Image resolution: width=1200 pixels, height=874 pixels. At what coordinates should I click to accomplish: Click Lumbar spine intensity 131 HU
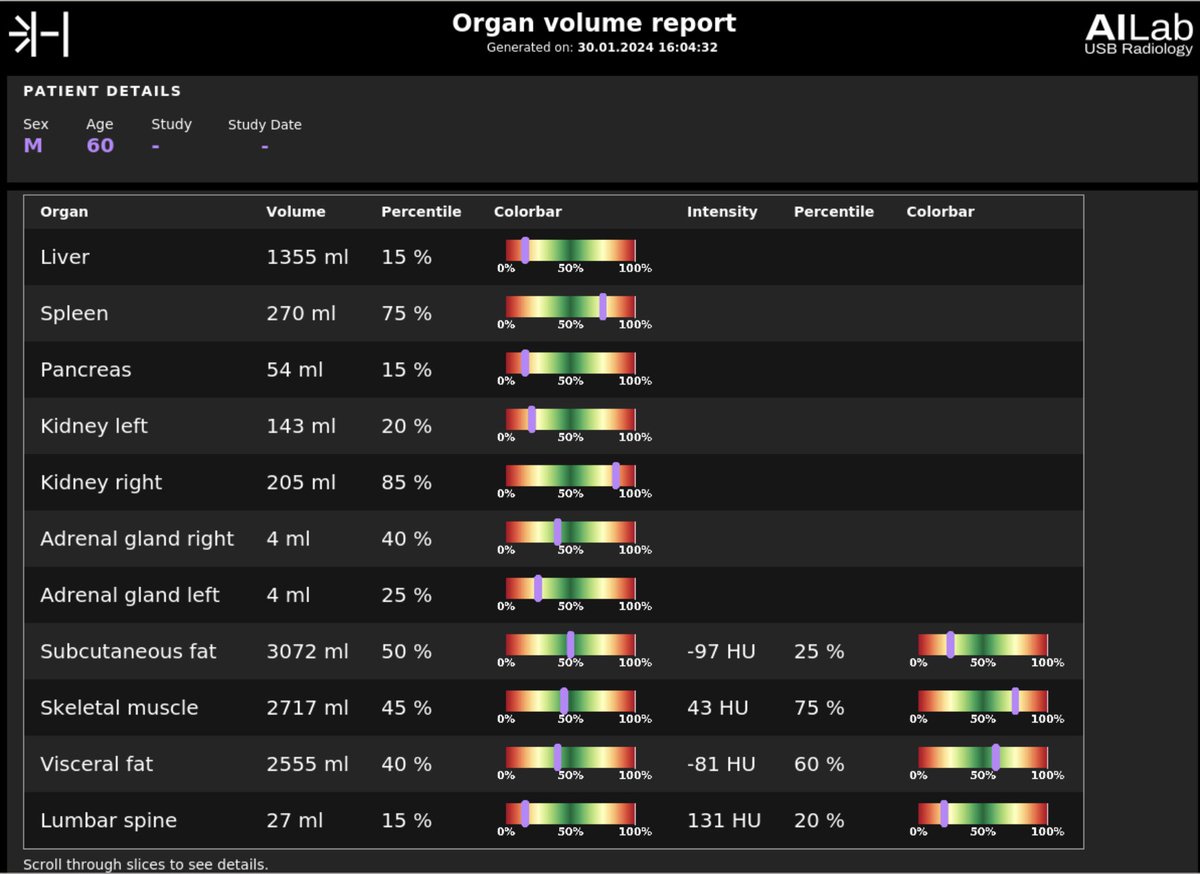click(x=724, y=820)
